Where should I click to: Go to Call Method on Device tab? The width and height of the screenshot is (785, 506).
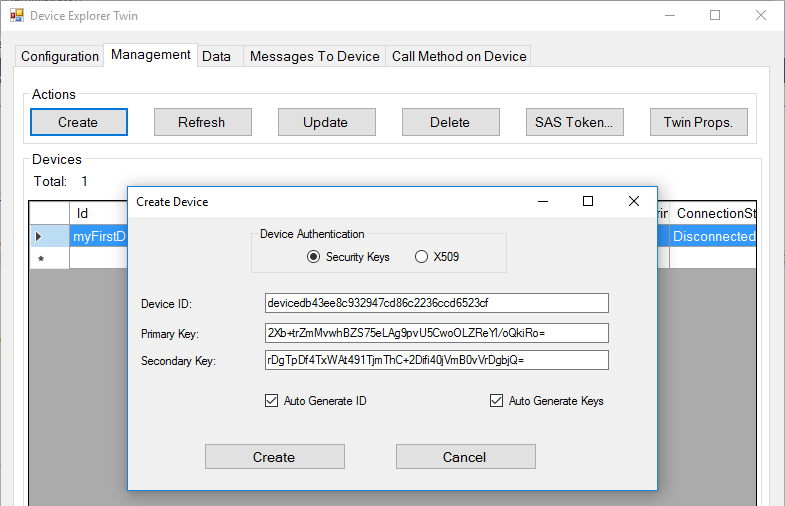coord(459,56)
